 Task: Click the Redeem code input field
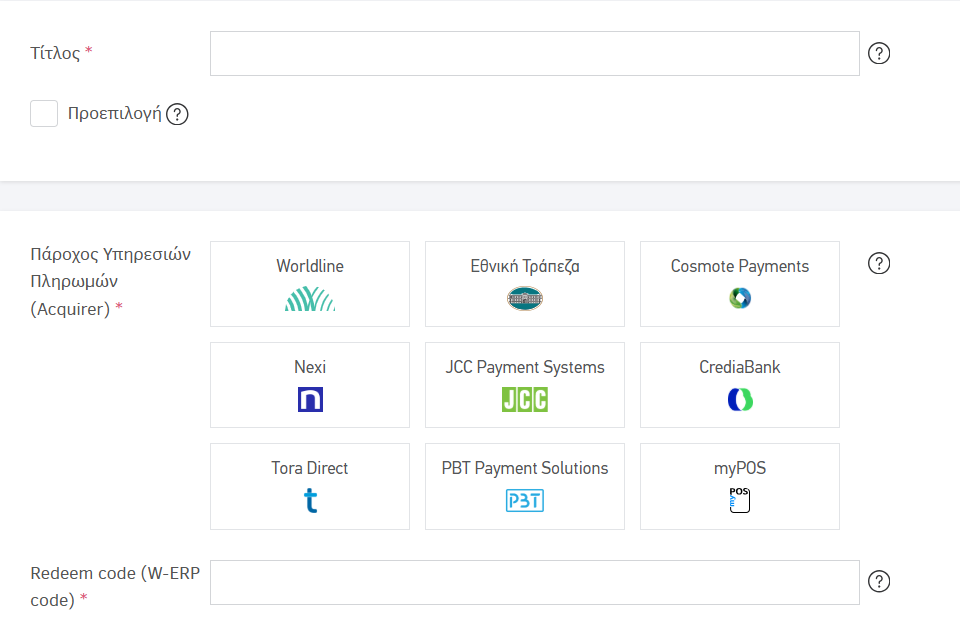(534, 582)
